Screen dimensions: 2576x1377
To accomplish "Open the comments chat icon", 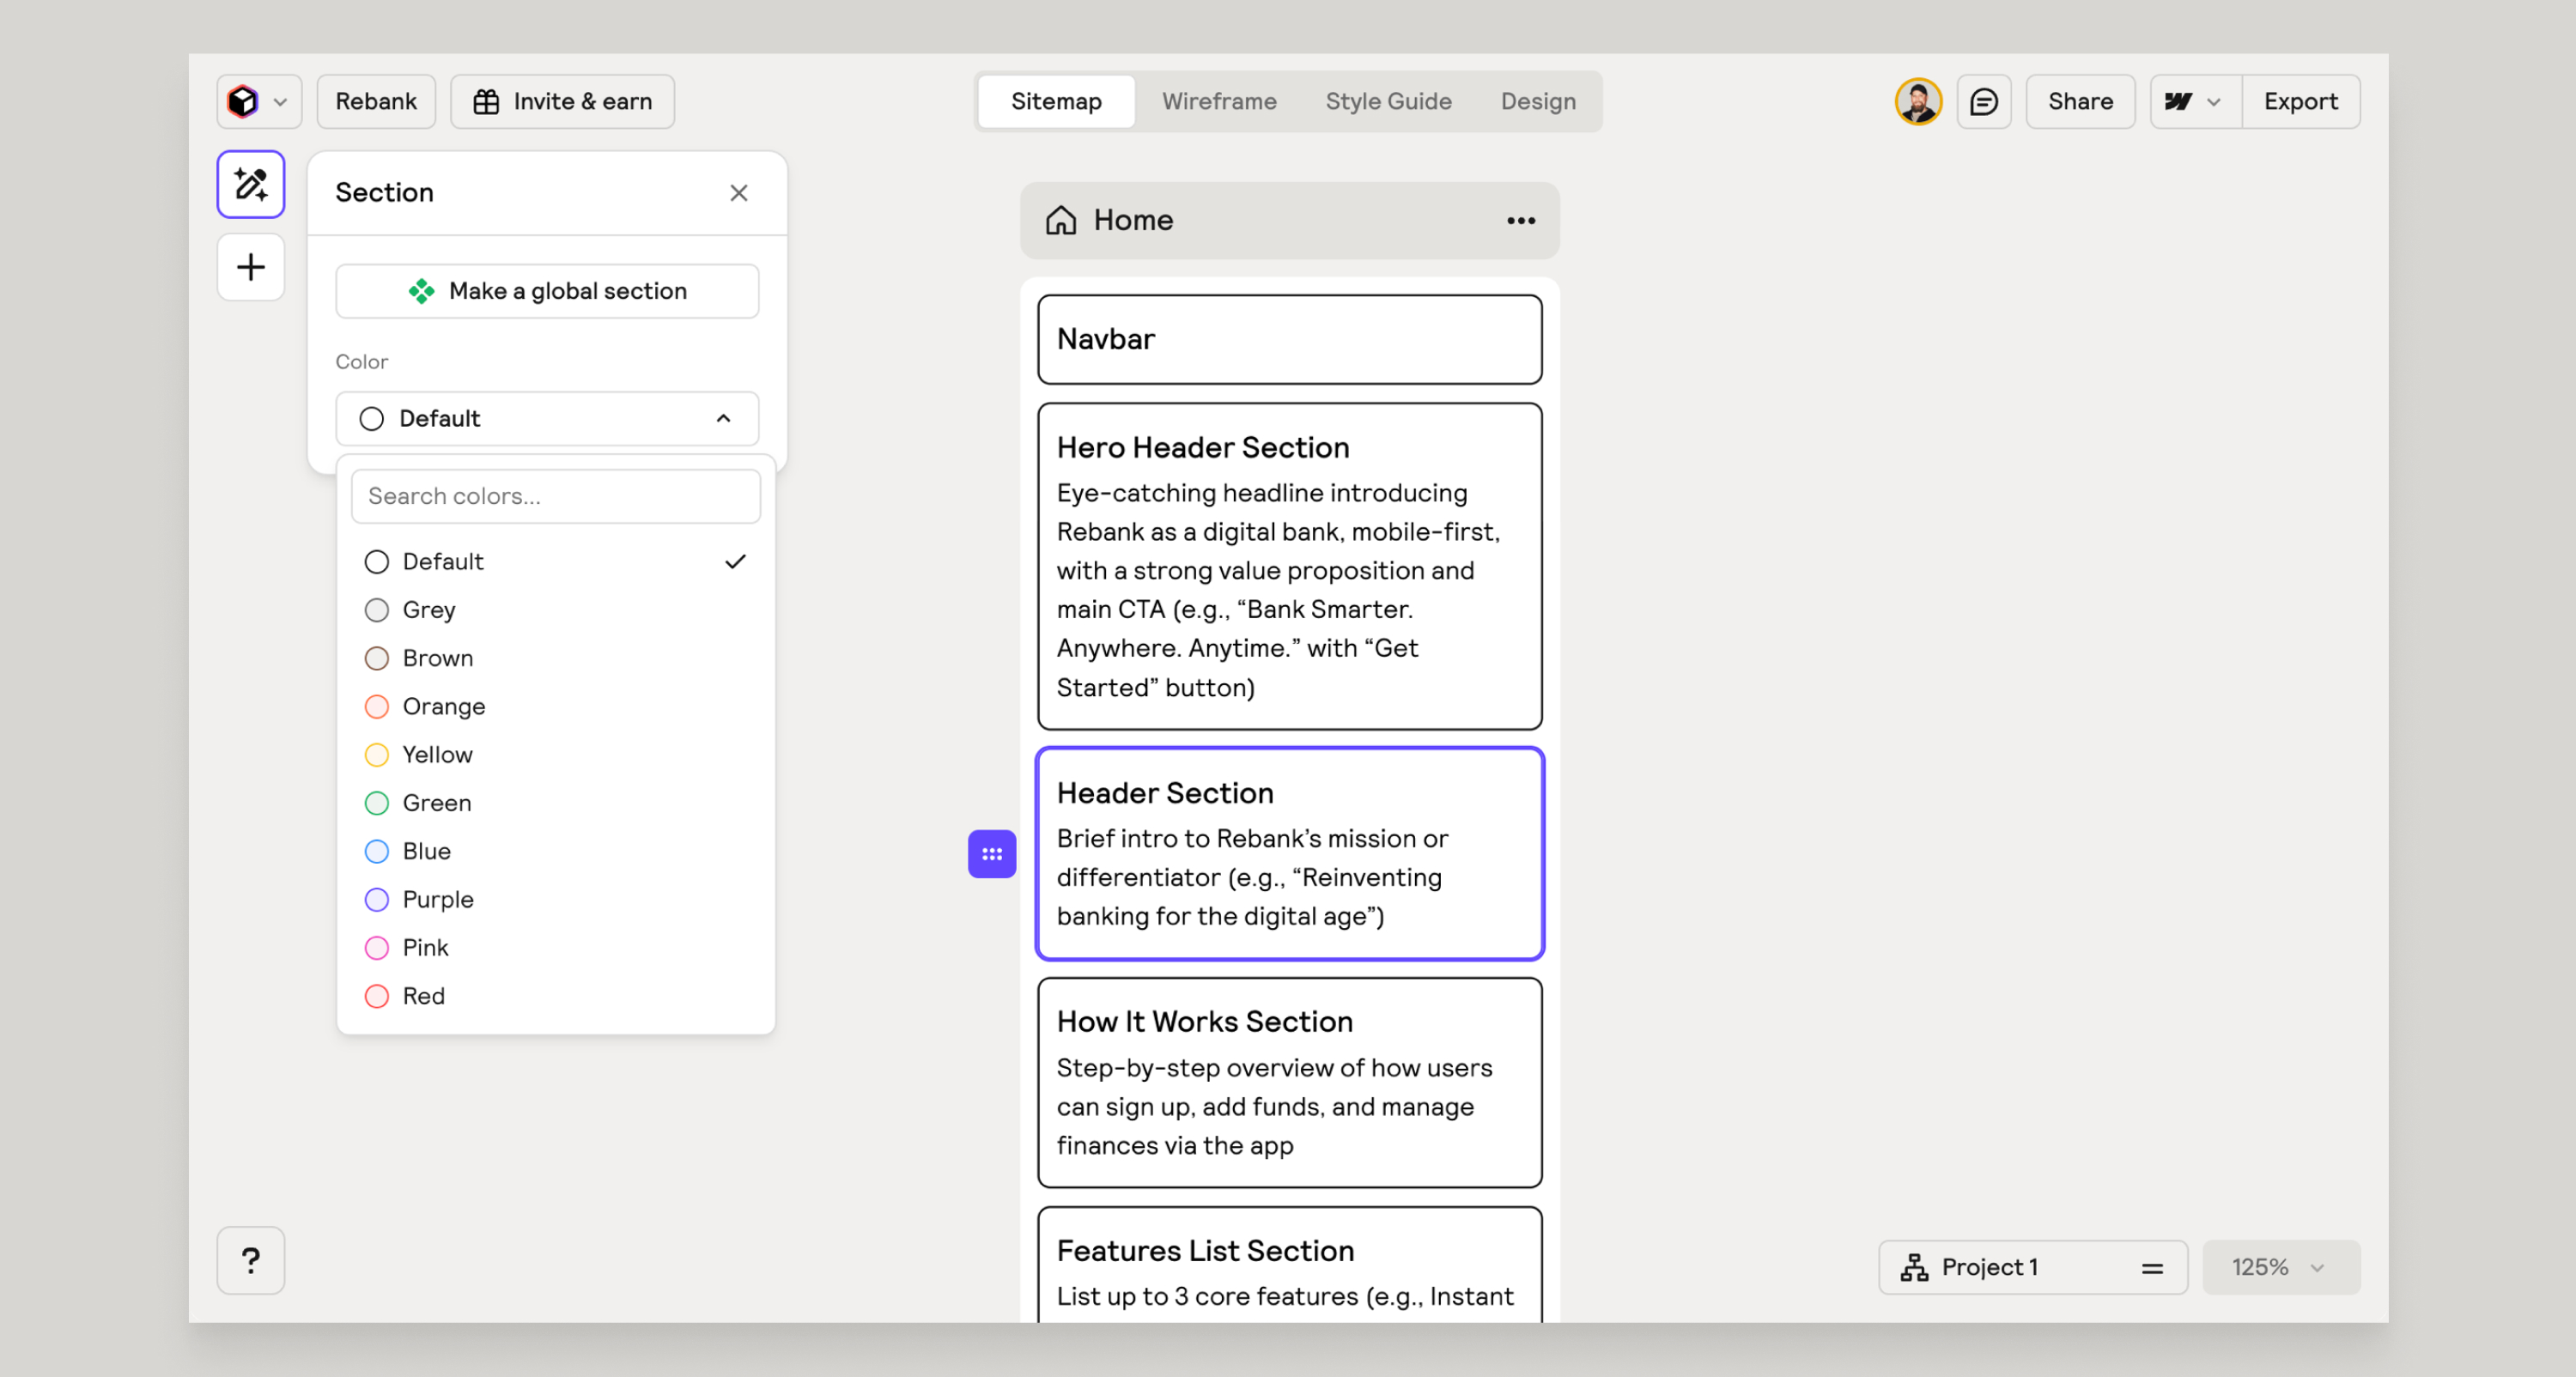I will pos(1983,102).
